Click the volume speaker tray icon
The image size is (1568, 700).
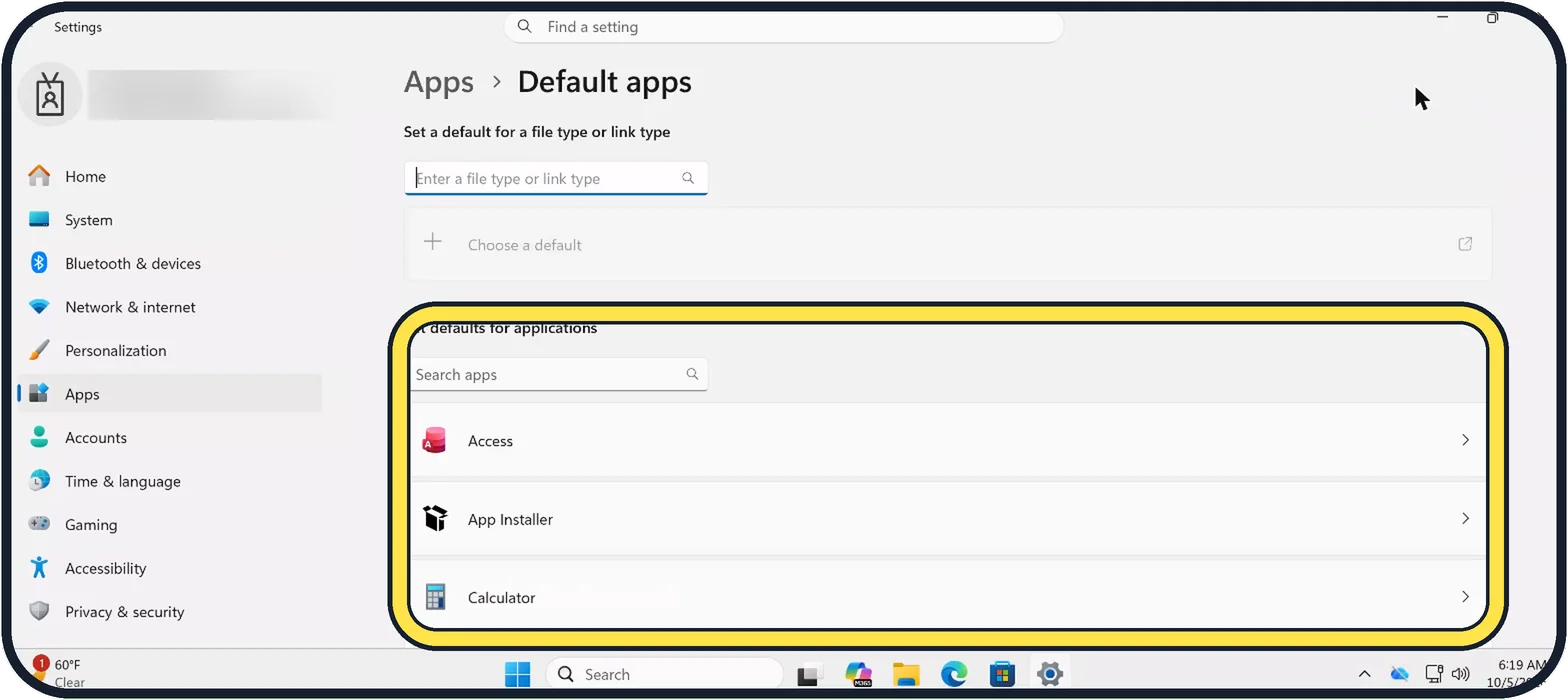[1460, 674]
